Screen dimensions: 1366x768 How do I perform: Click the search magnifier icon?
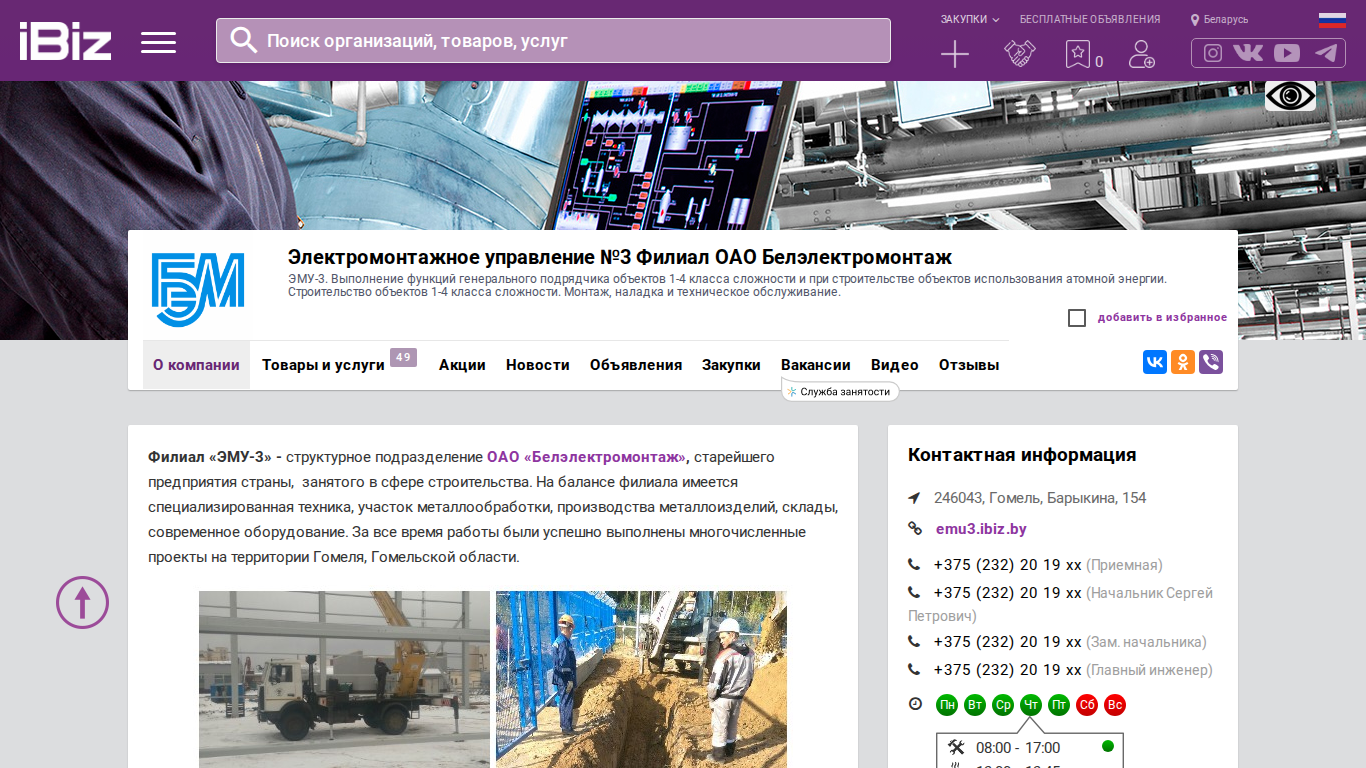[x=243, y=40]
